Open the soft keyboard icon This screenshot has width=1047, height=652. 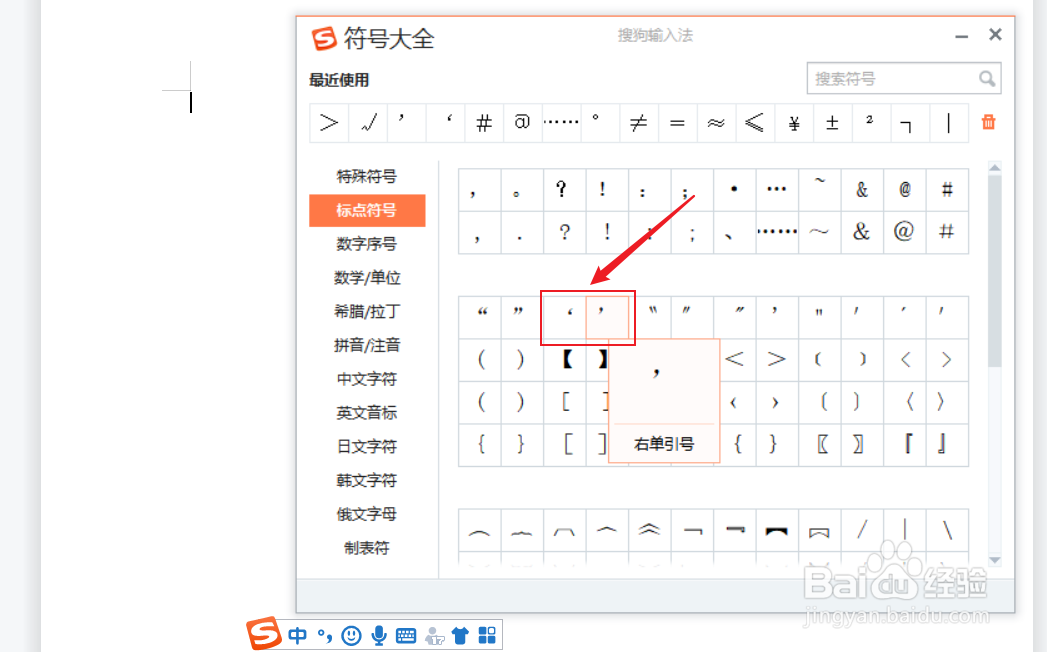point(405,635)
